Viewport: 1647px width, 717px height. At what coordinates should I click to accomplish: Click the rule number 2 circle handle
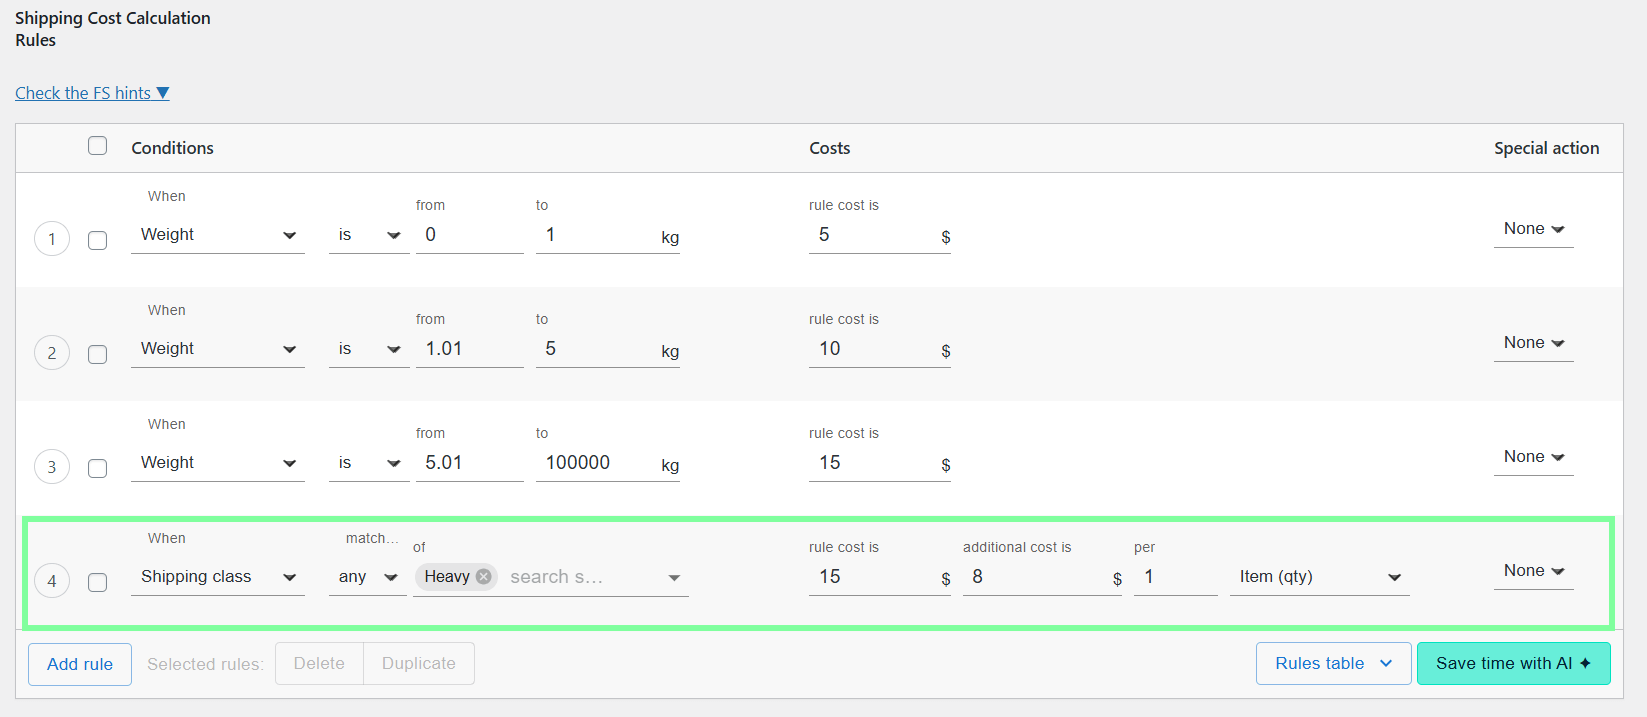click(52, 353)
